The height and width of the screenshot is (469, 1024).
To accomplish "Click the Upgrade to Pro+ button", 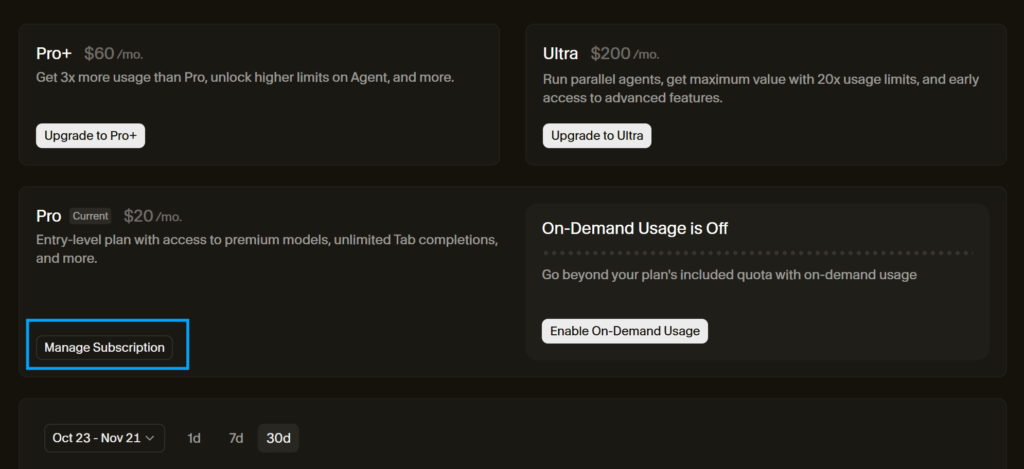I will pos(91,136).
